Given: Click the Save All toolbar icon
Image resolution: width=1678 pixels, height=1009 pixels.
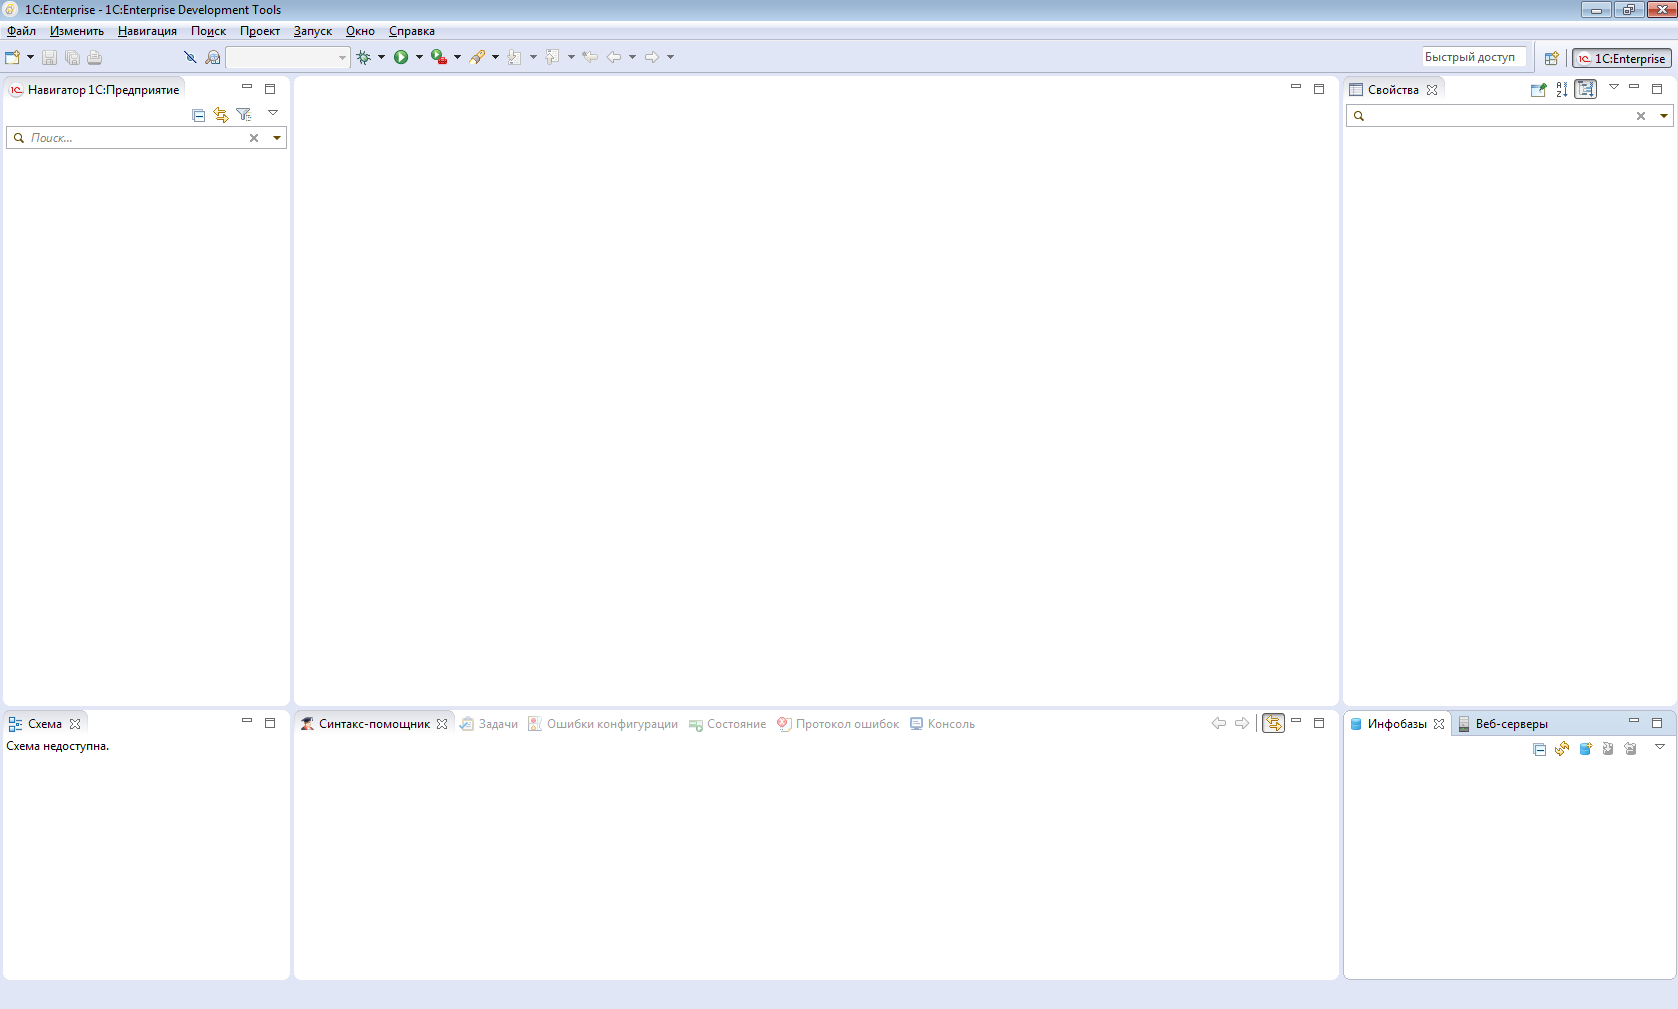Looking at the screenshot, I should (x=72, y=58).
